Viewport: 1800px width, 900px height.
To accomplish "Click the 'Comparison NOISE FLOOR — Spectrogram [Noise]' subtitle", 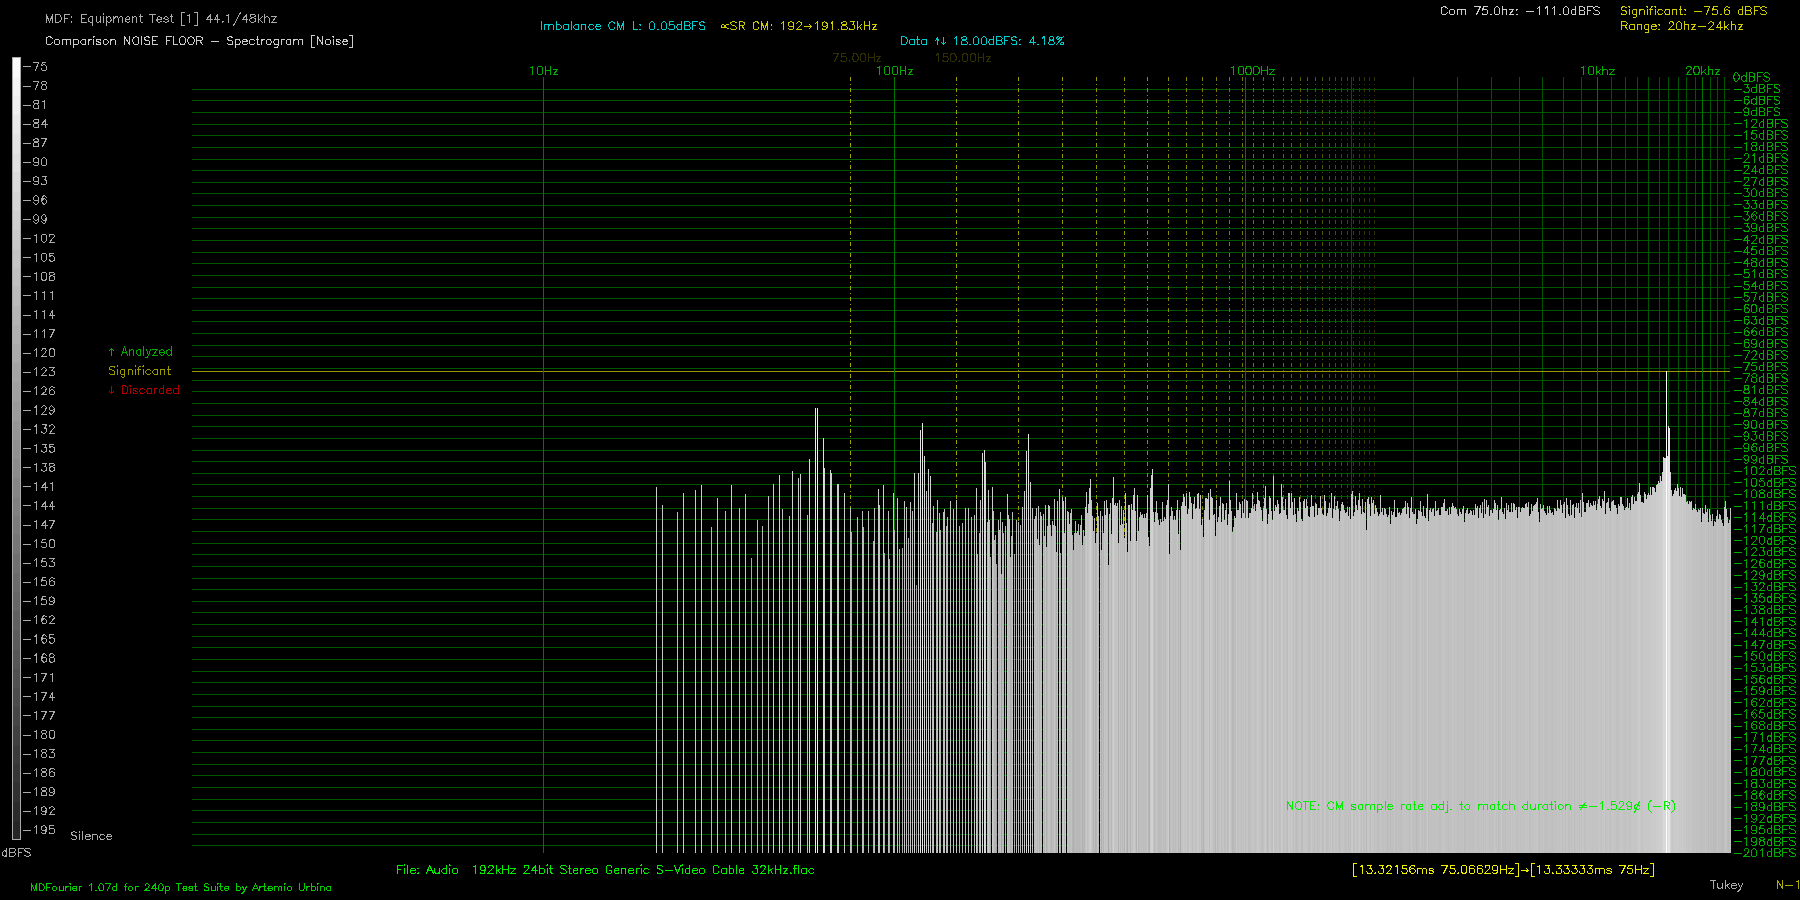I will (199, 41).
